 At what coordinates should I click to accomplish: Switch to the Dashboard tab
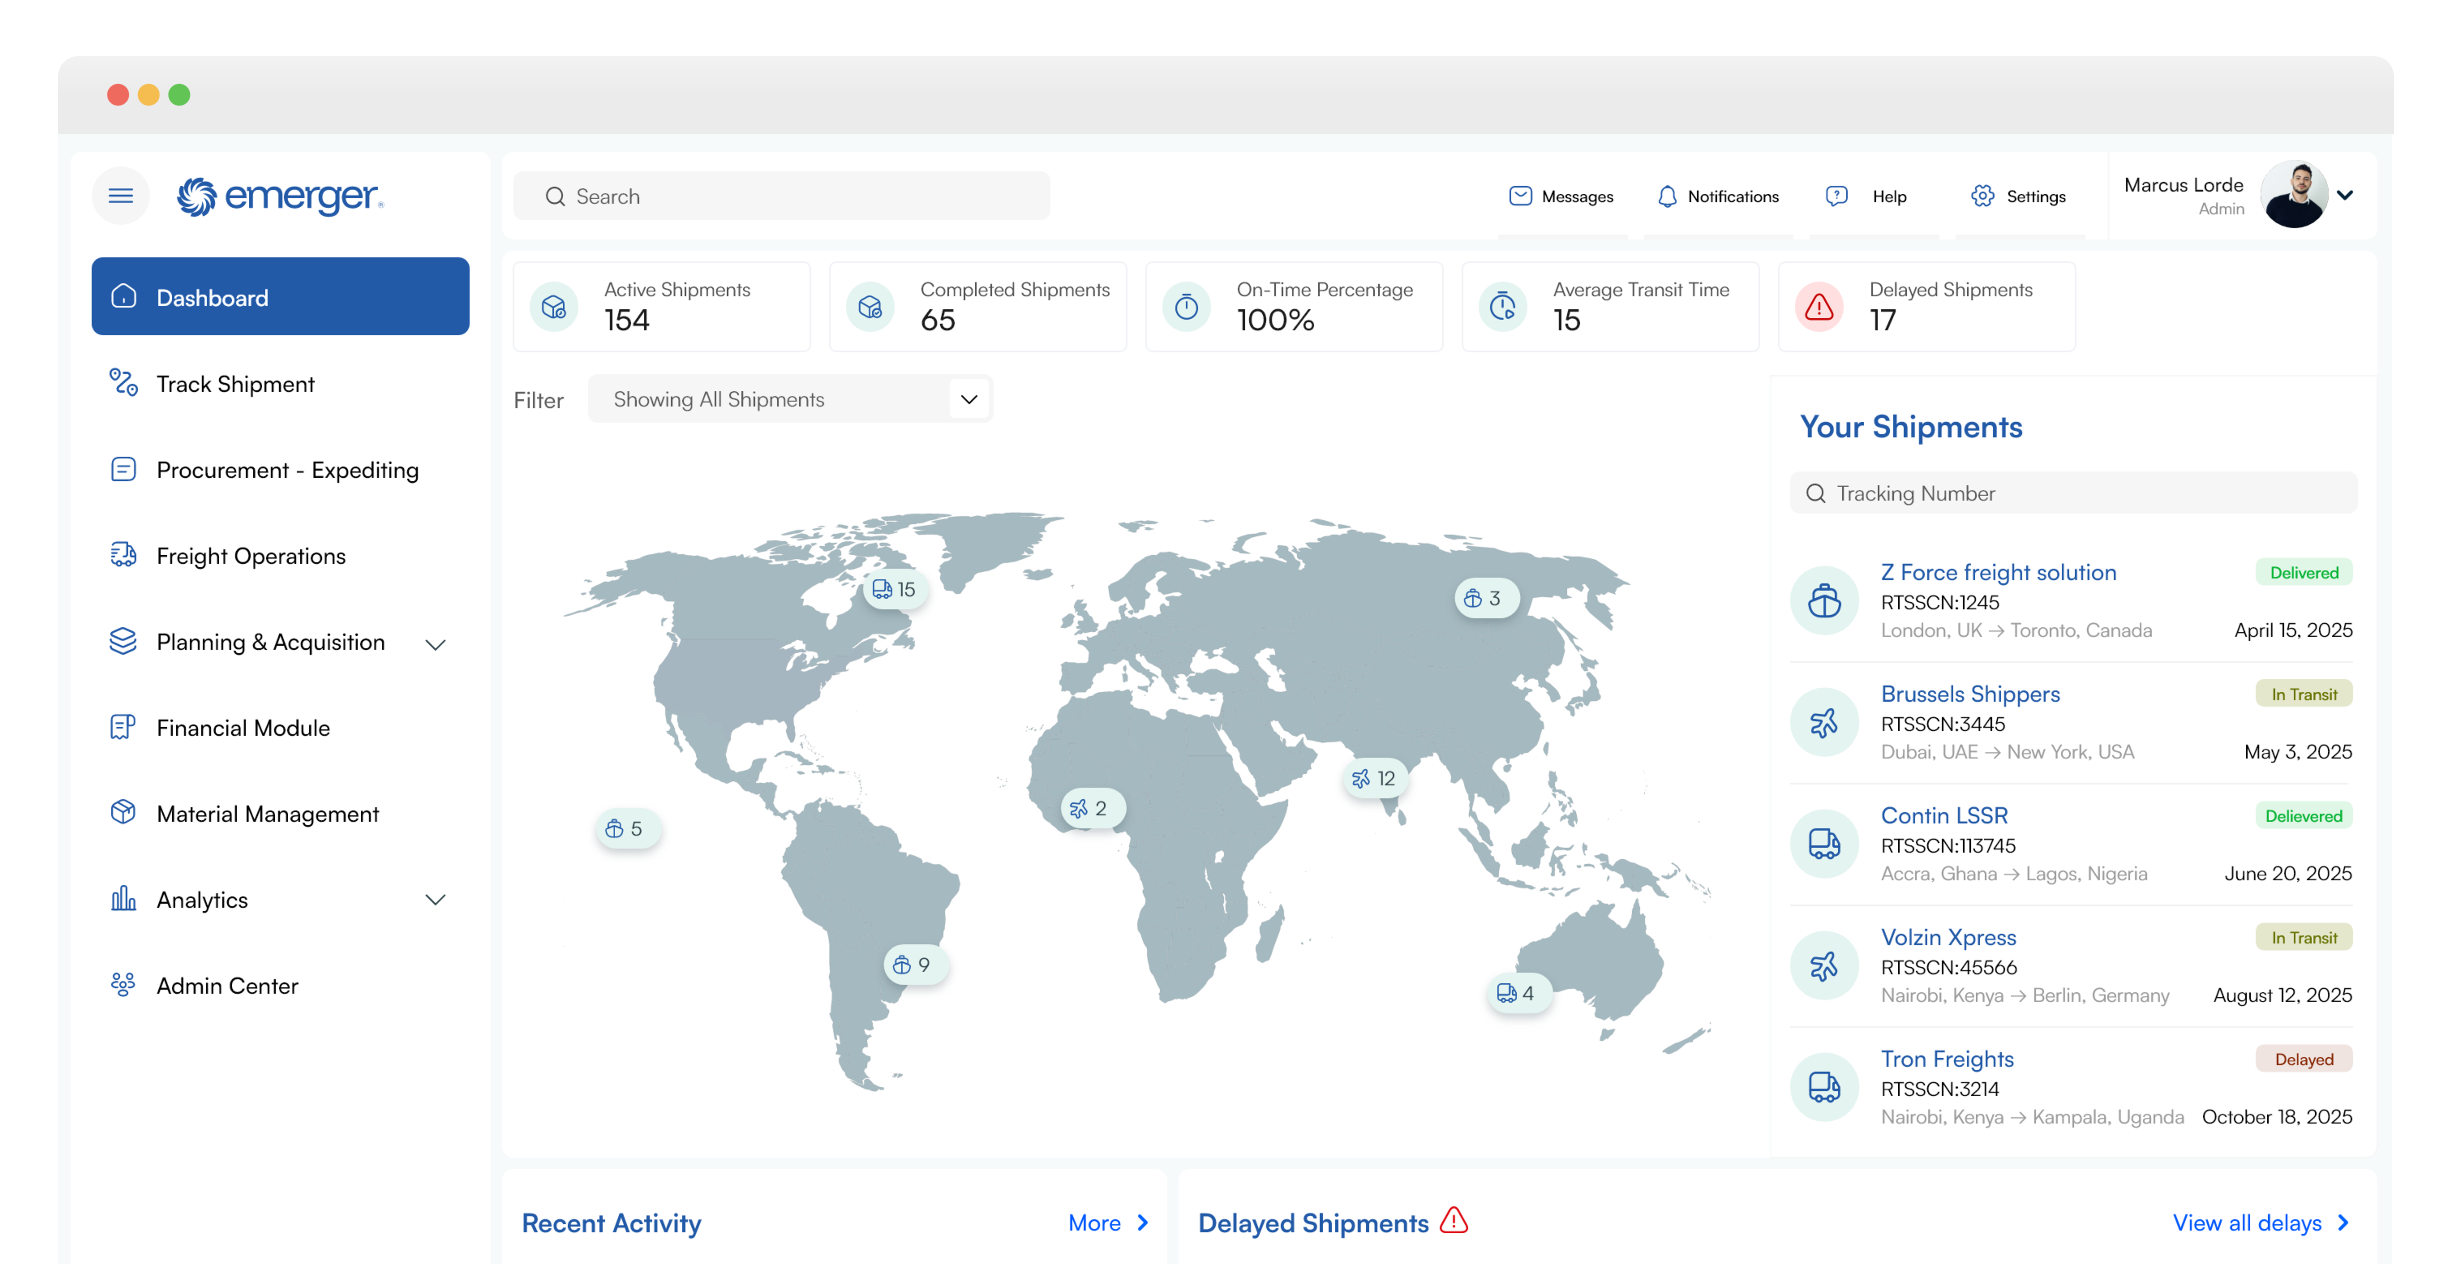(x=212, y=296)
